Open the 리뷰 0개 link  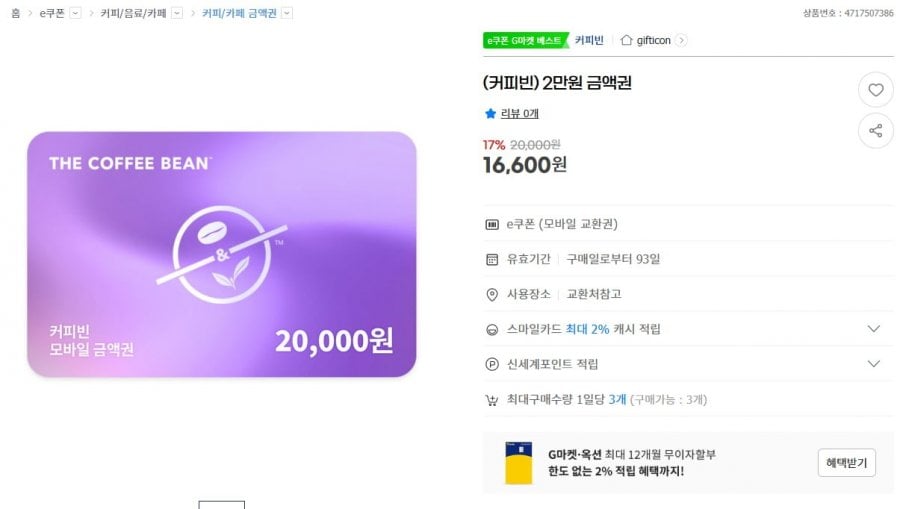click(x=519, y=114)
